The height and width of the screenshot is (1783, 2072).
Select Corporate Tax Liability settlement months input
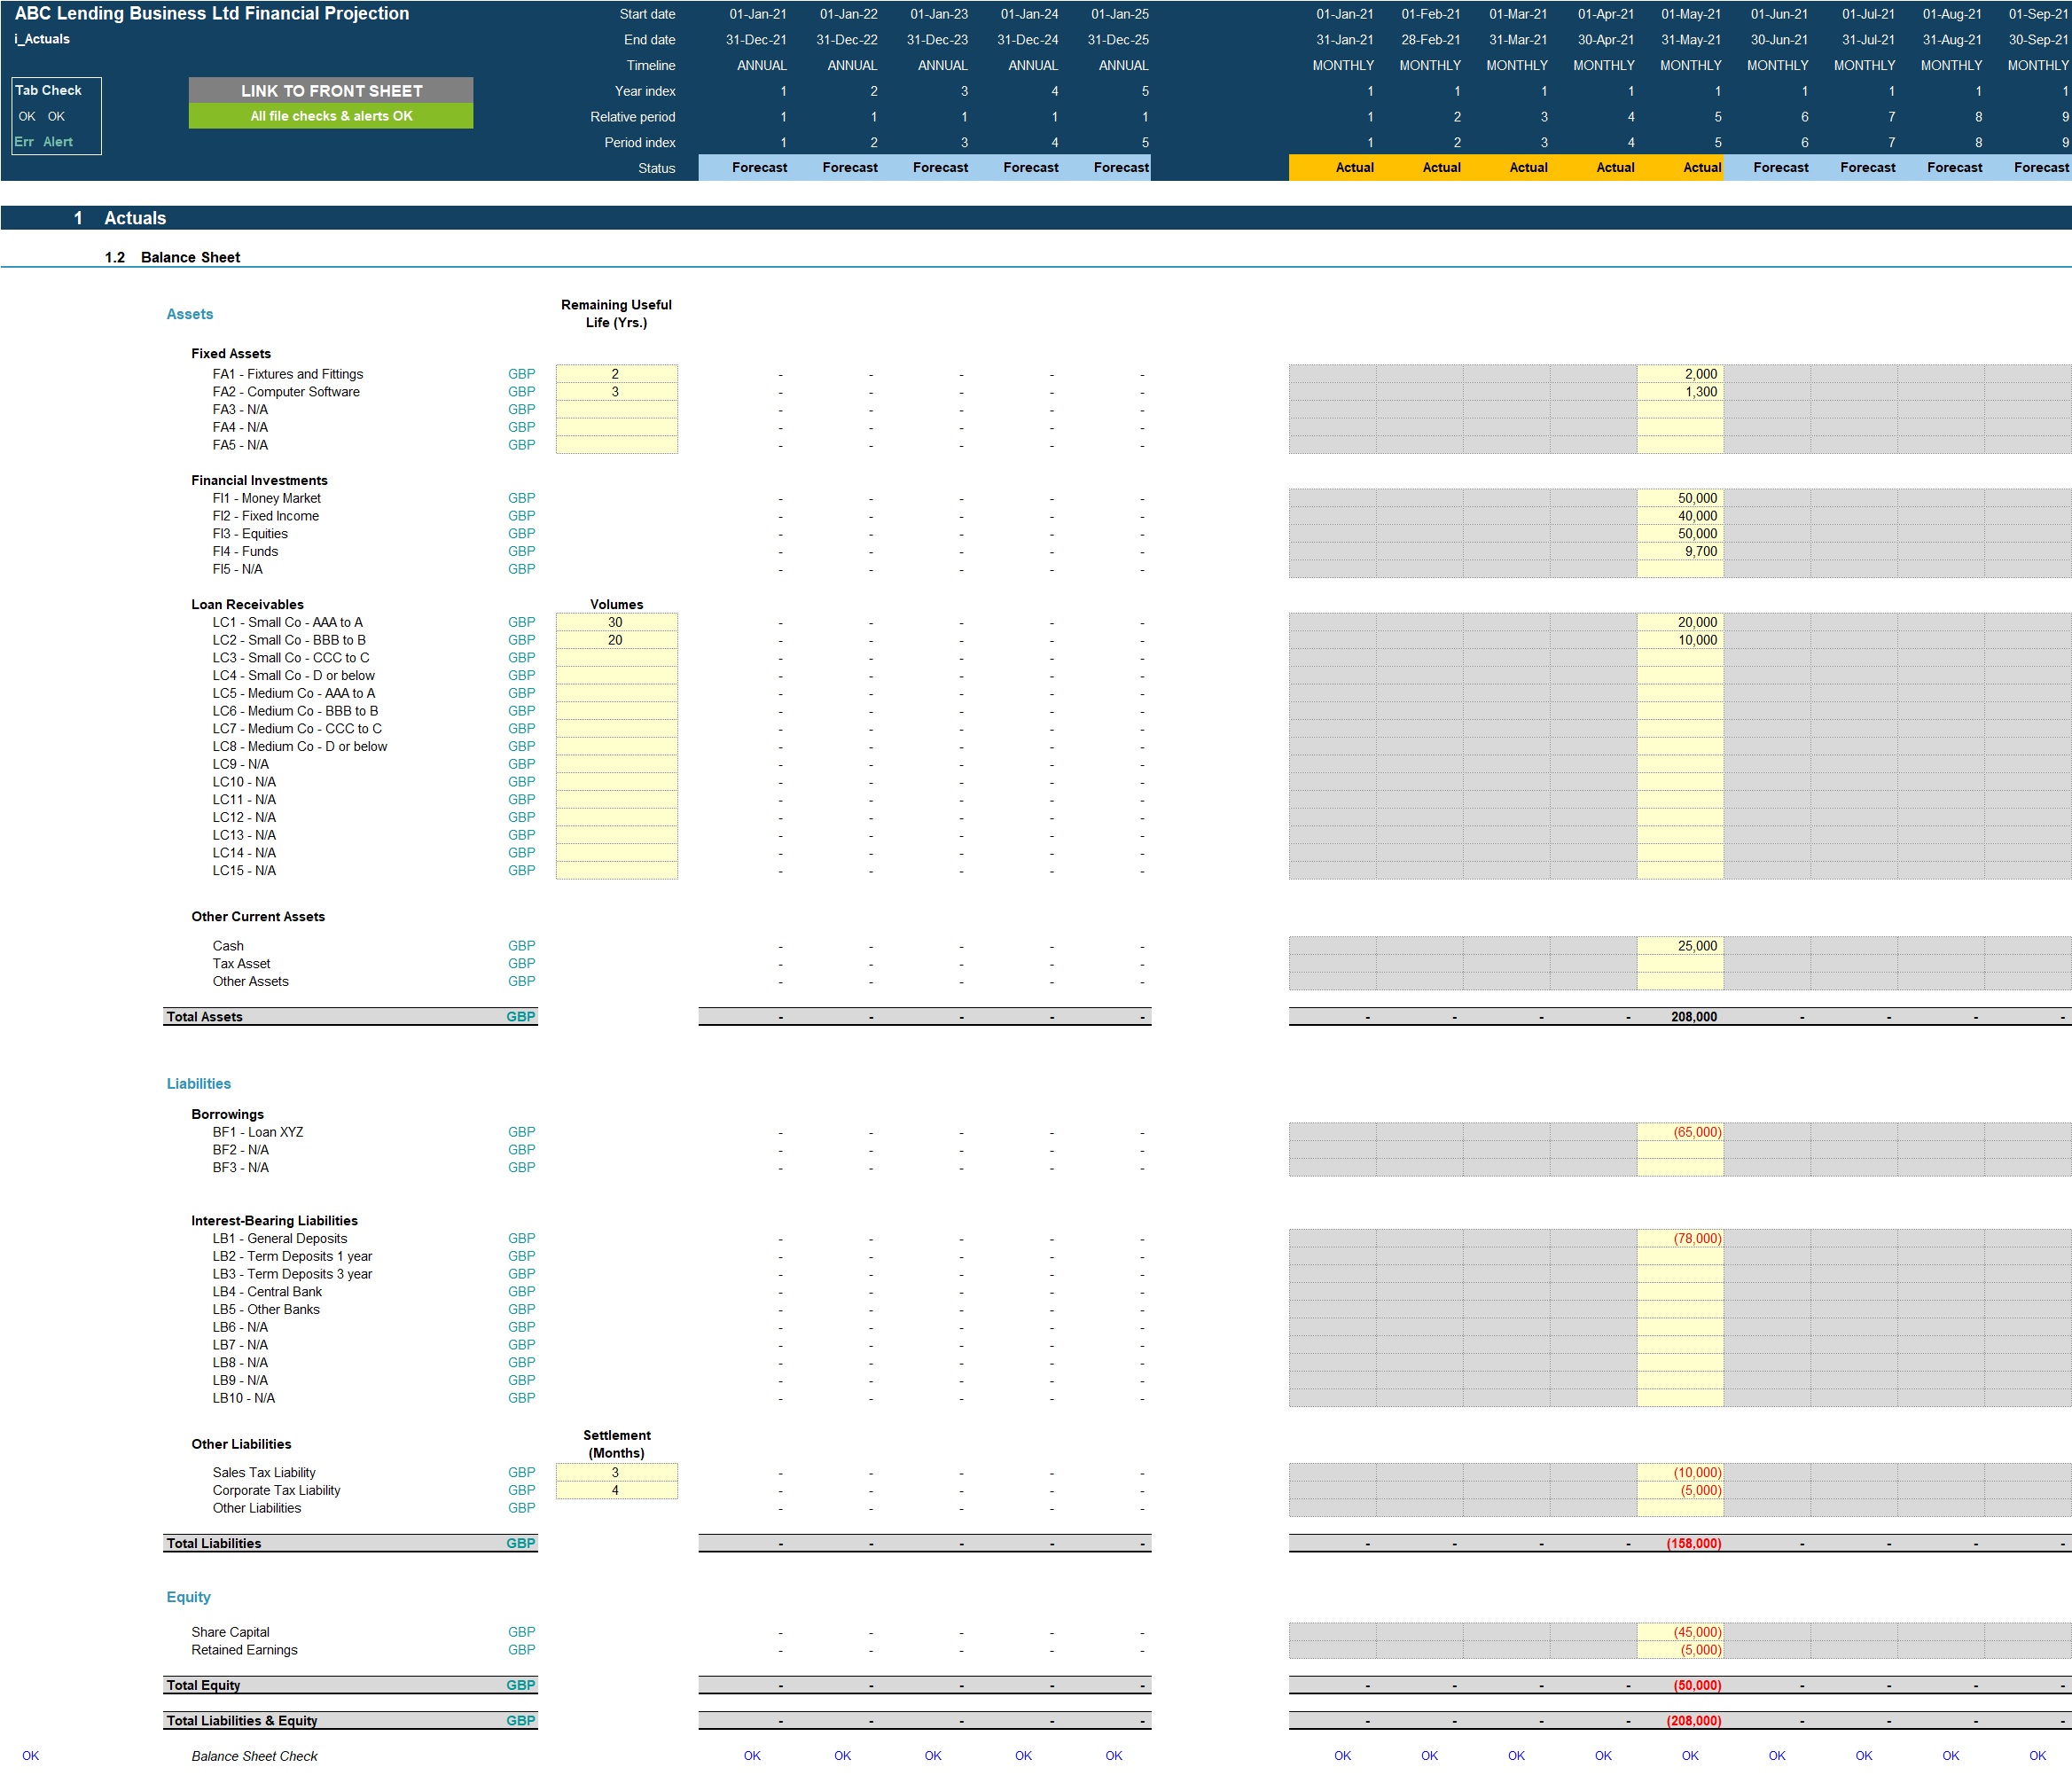[616, 1490]
